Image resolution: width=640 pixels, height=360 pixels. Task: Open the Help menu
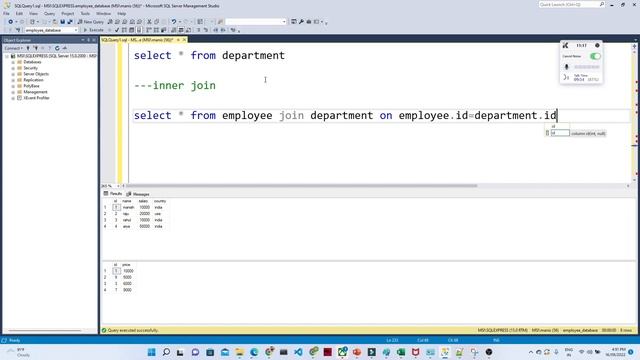(x=122, y=13)
